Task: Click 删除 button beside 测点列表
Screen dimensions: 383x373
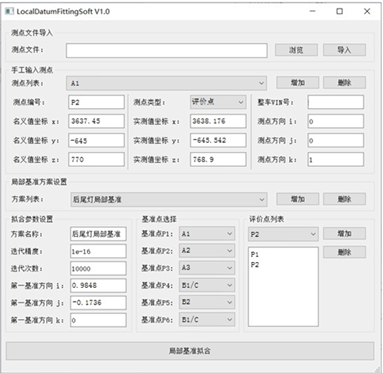Action: pos(344,82)
